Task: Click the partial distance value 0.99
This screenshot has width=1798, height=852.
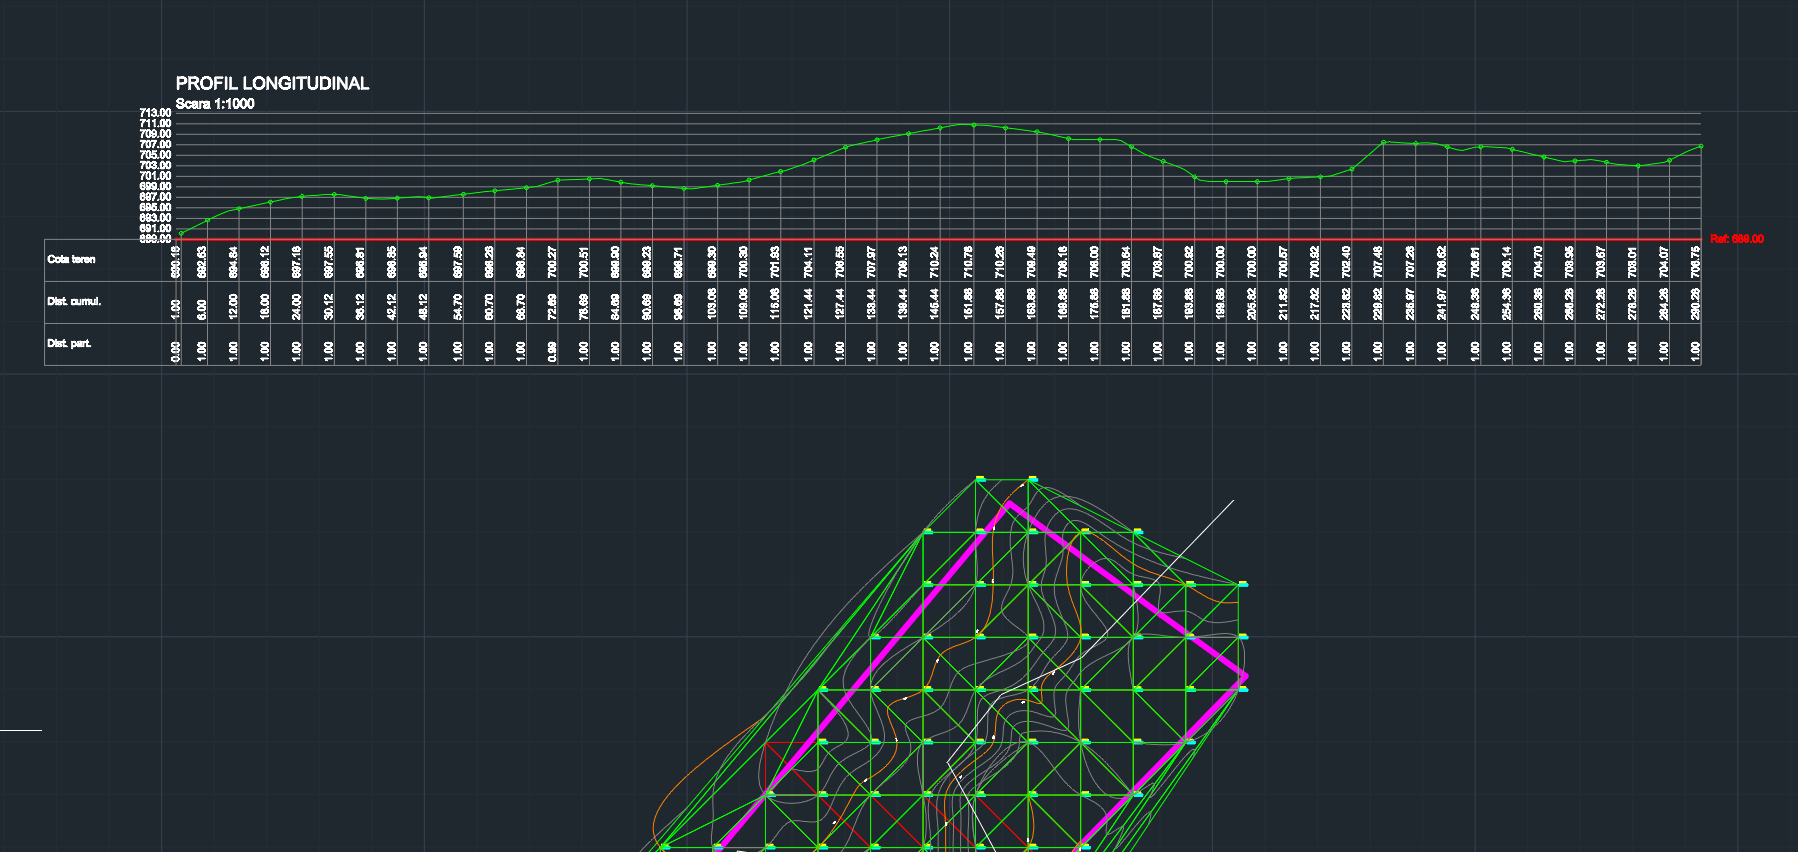Action: pos(553,350)
